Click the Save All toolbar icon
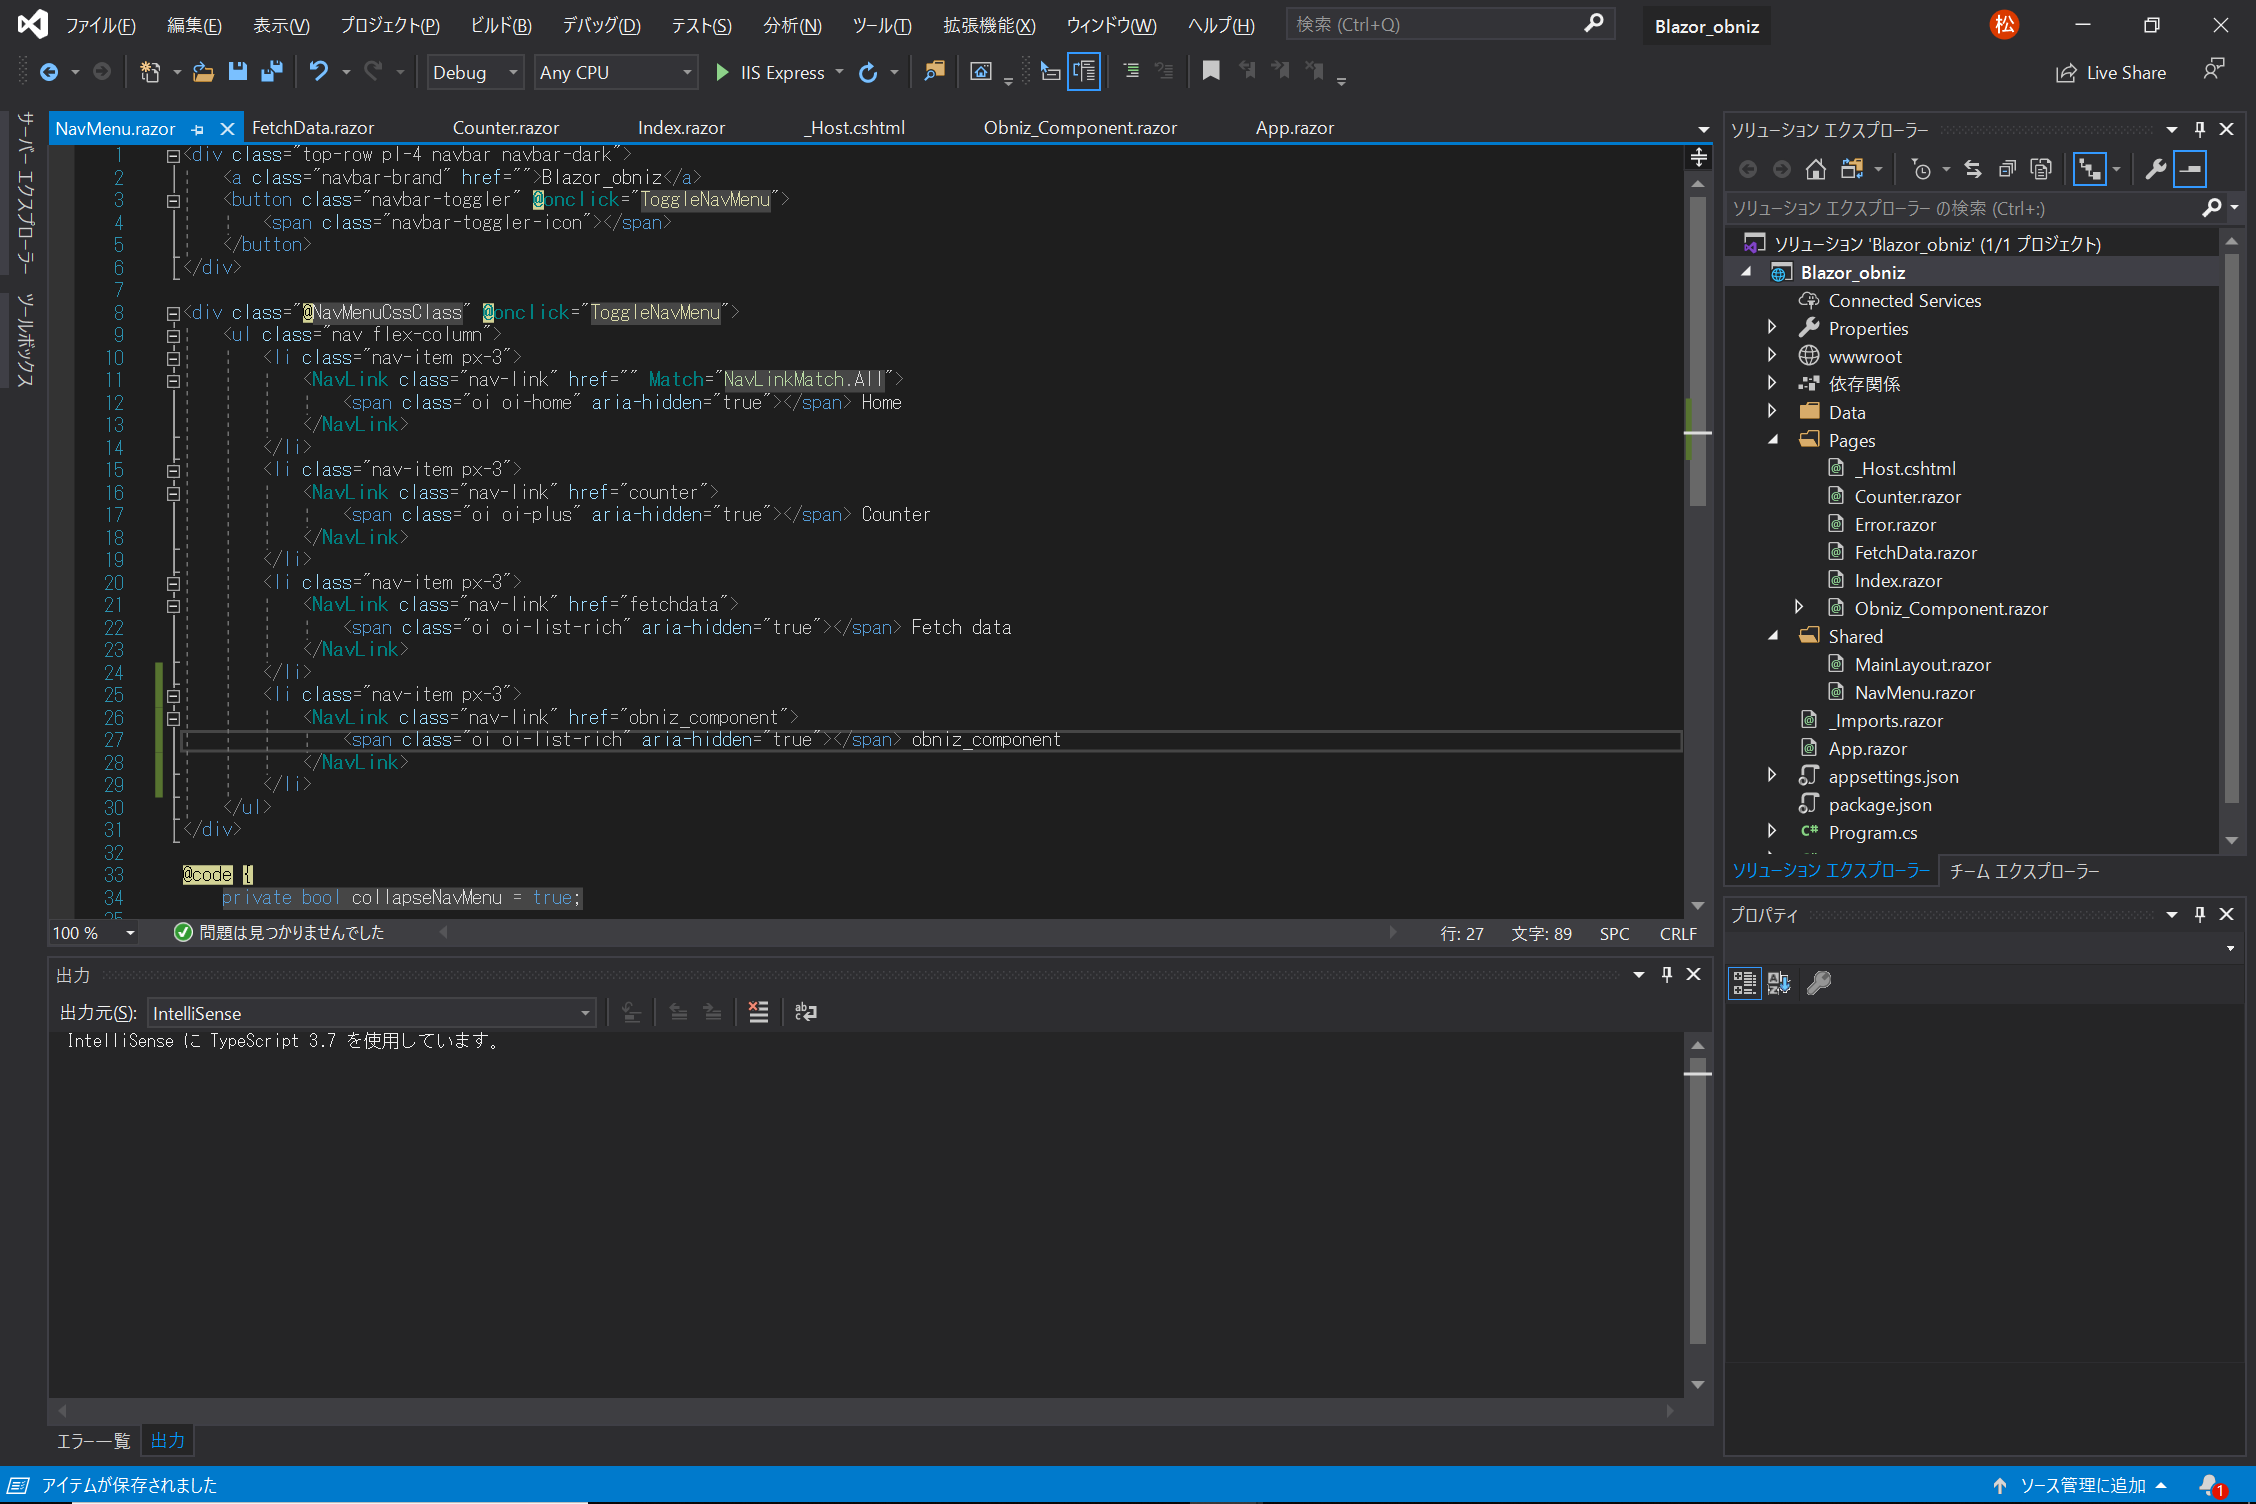 click(271, 71)
